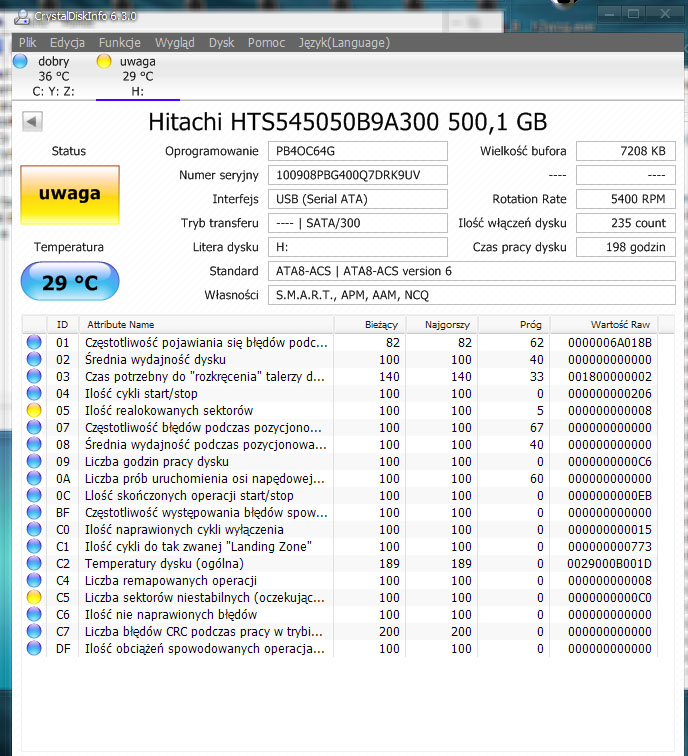The image size is (688, 756).
Task: Click the blue orb for attribute 08
Action: tap(34, 444)
